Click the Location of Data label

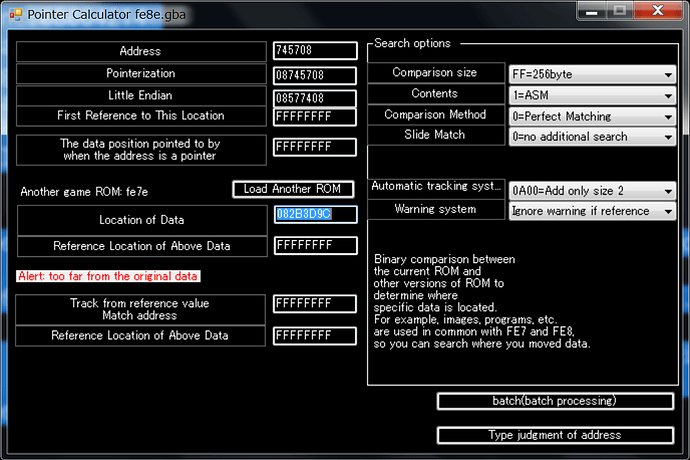[x=142, y=220]
